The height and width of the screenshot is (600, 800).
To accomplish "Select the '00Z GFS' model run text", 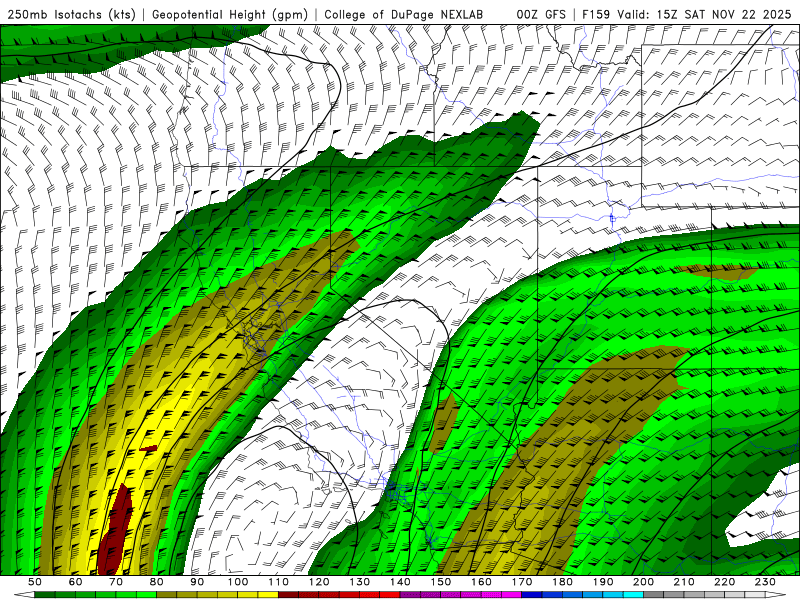I will [541, 15].
